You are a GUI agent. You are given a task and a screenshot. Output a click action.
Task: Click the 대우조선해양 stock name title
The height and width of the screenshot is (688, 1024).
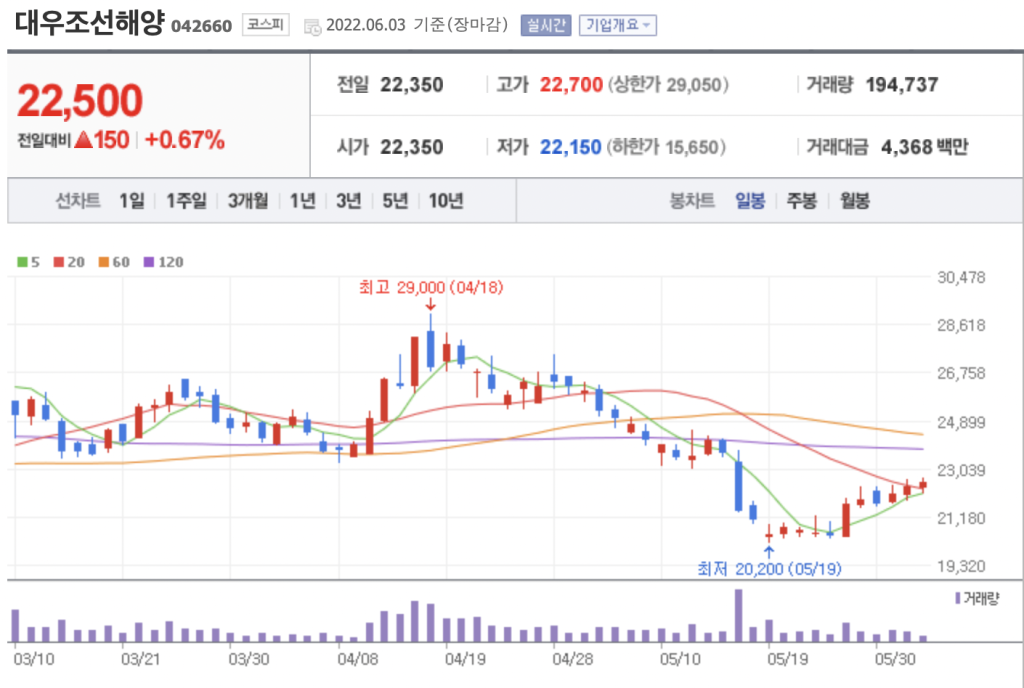[x=88, y=24]
